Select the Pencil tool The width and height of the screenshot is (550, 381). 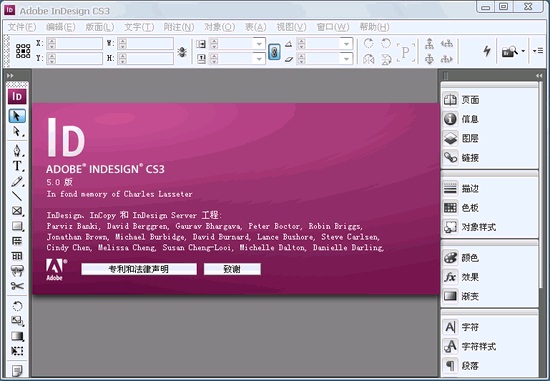click(x=17, y=181)
